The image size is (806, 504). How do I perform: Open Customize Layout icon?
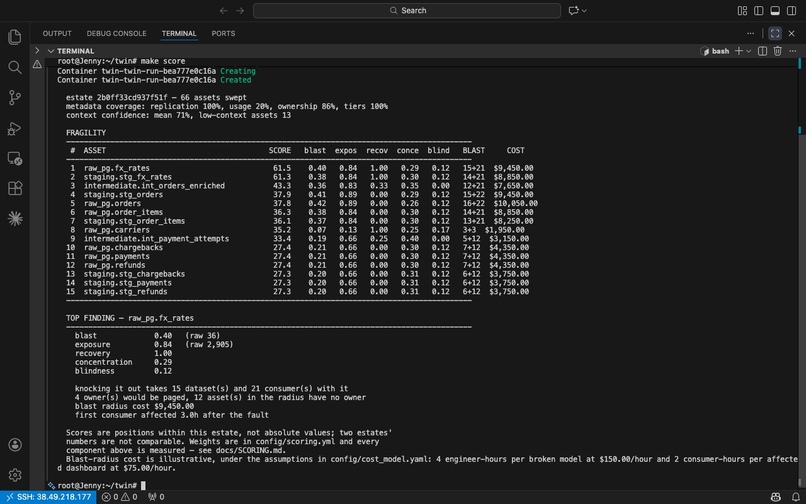pyautogui.click(x=742, y=10)
